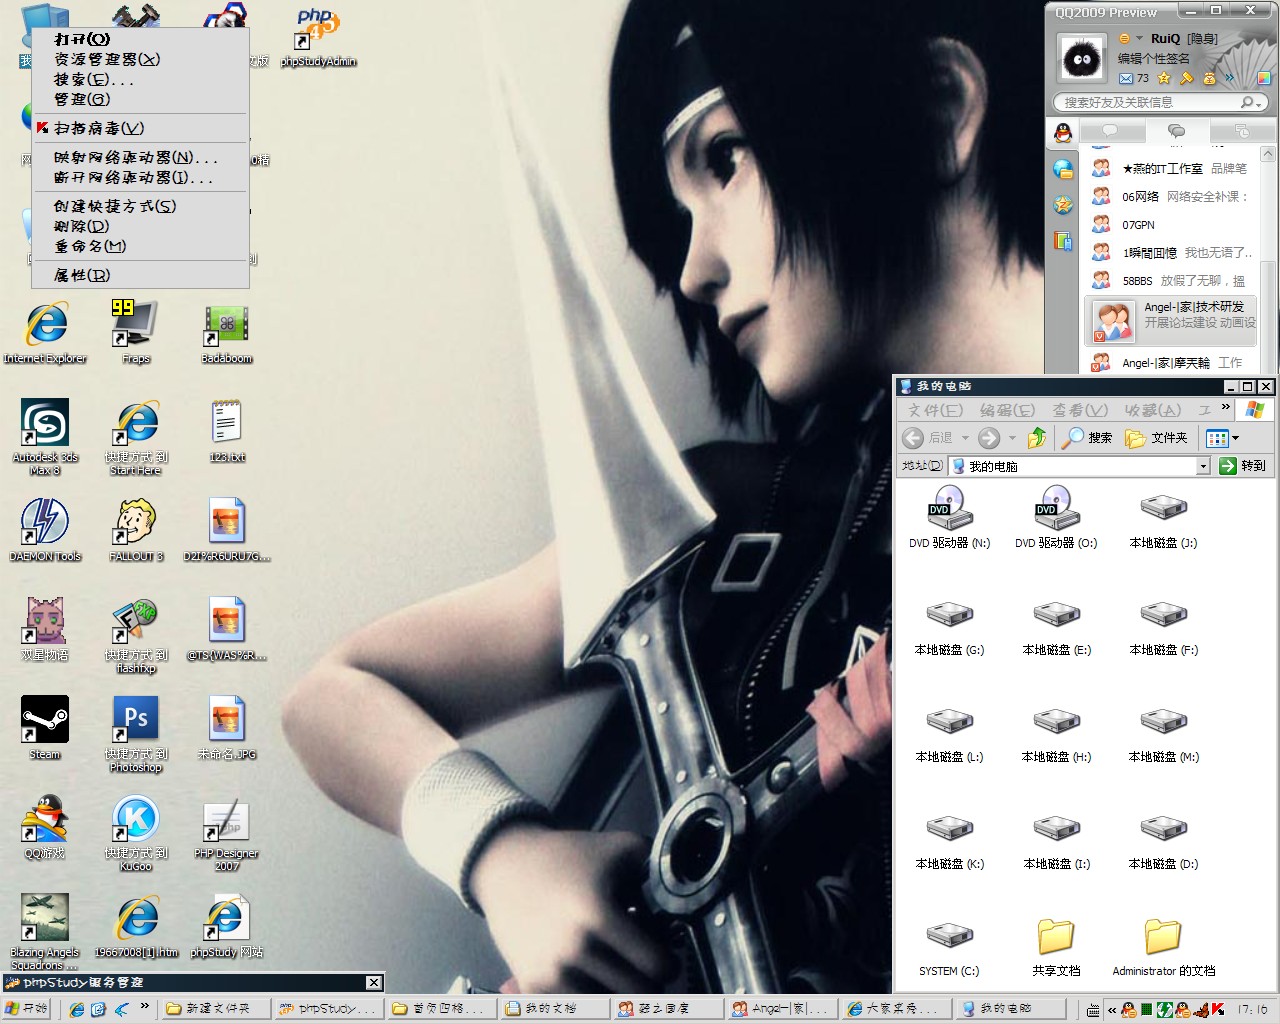Click the 转到 go button

(x=1243, y=466)
